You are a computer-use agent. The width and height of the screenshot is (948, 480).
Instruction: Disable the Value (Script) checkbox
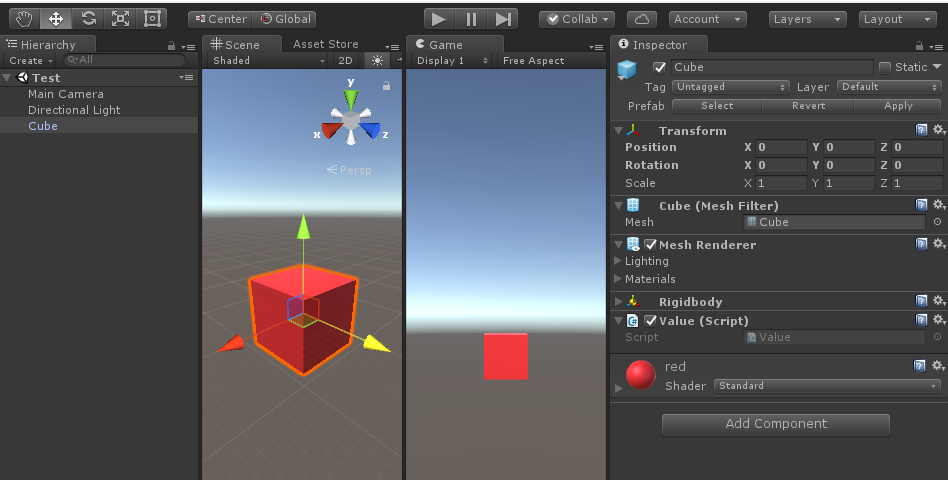[651, 321]
